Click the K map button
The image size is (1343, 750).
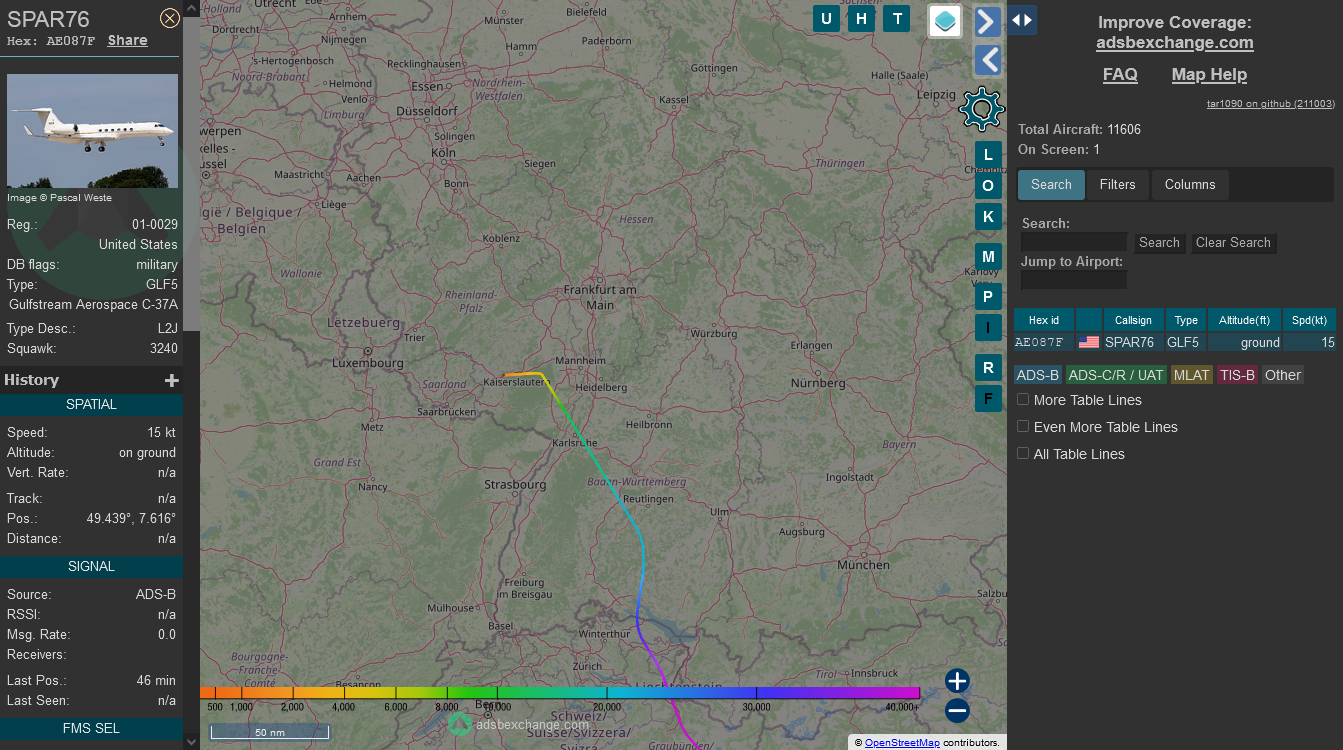(x=988, y=216)
